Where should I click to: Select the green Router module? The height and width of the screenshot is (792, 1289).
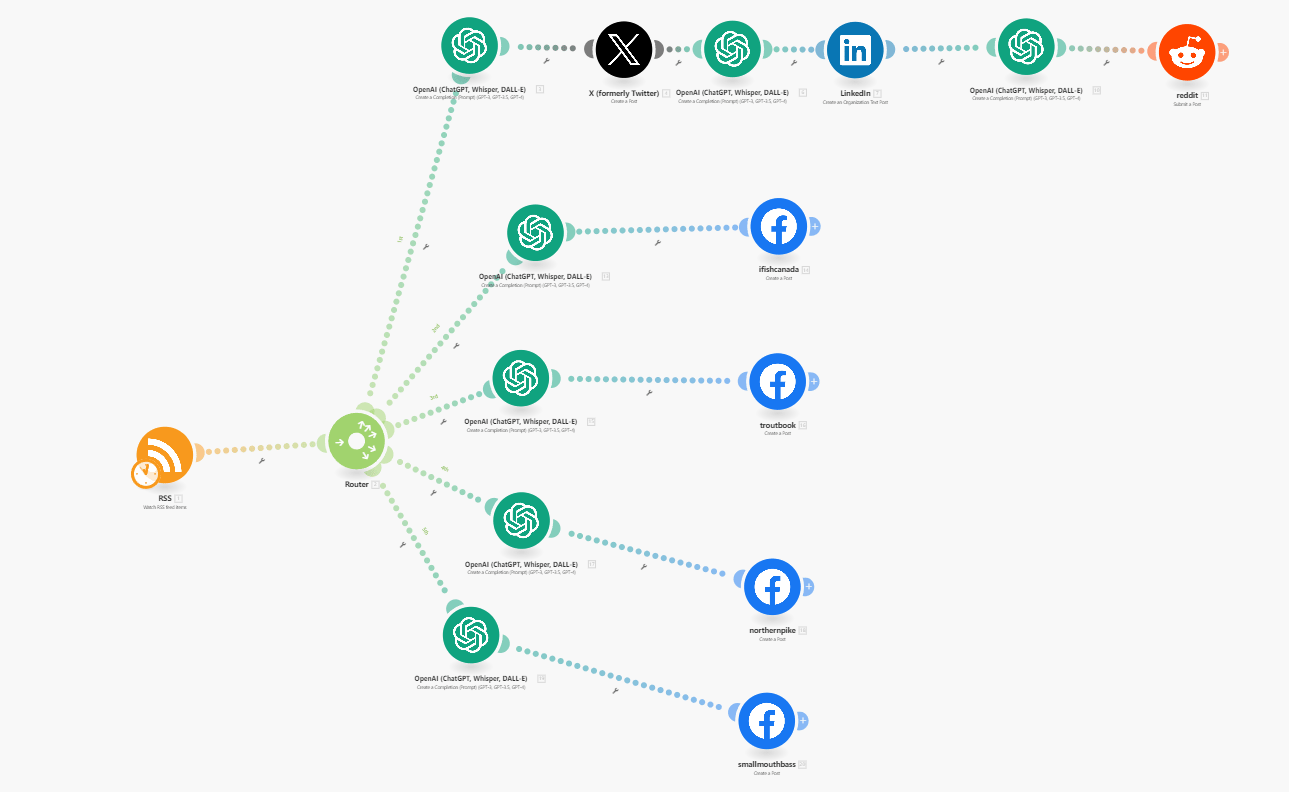coord(356,441)
